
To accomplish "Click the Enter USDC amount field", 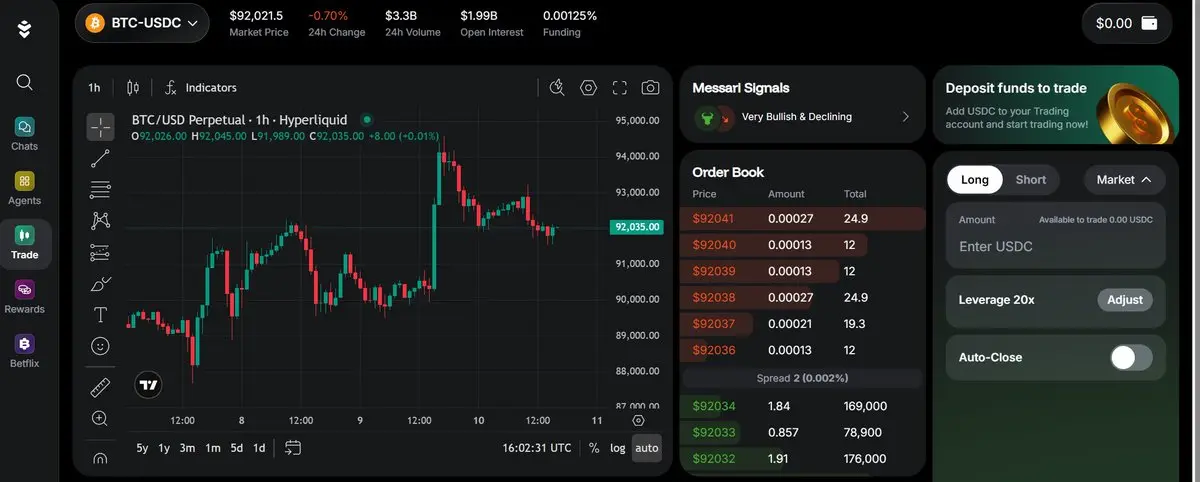I will [x=1056, y=246].
